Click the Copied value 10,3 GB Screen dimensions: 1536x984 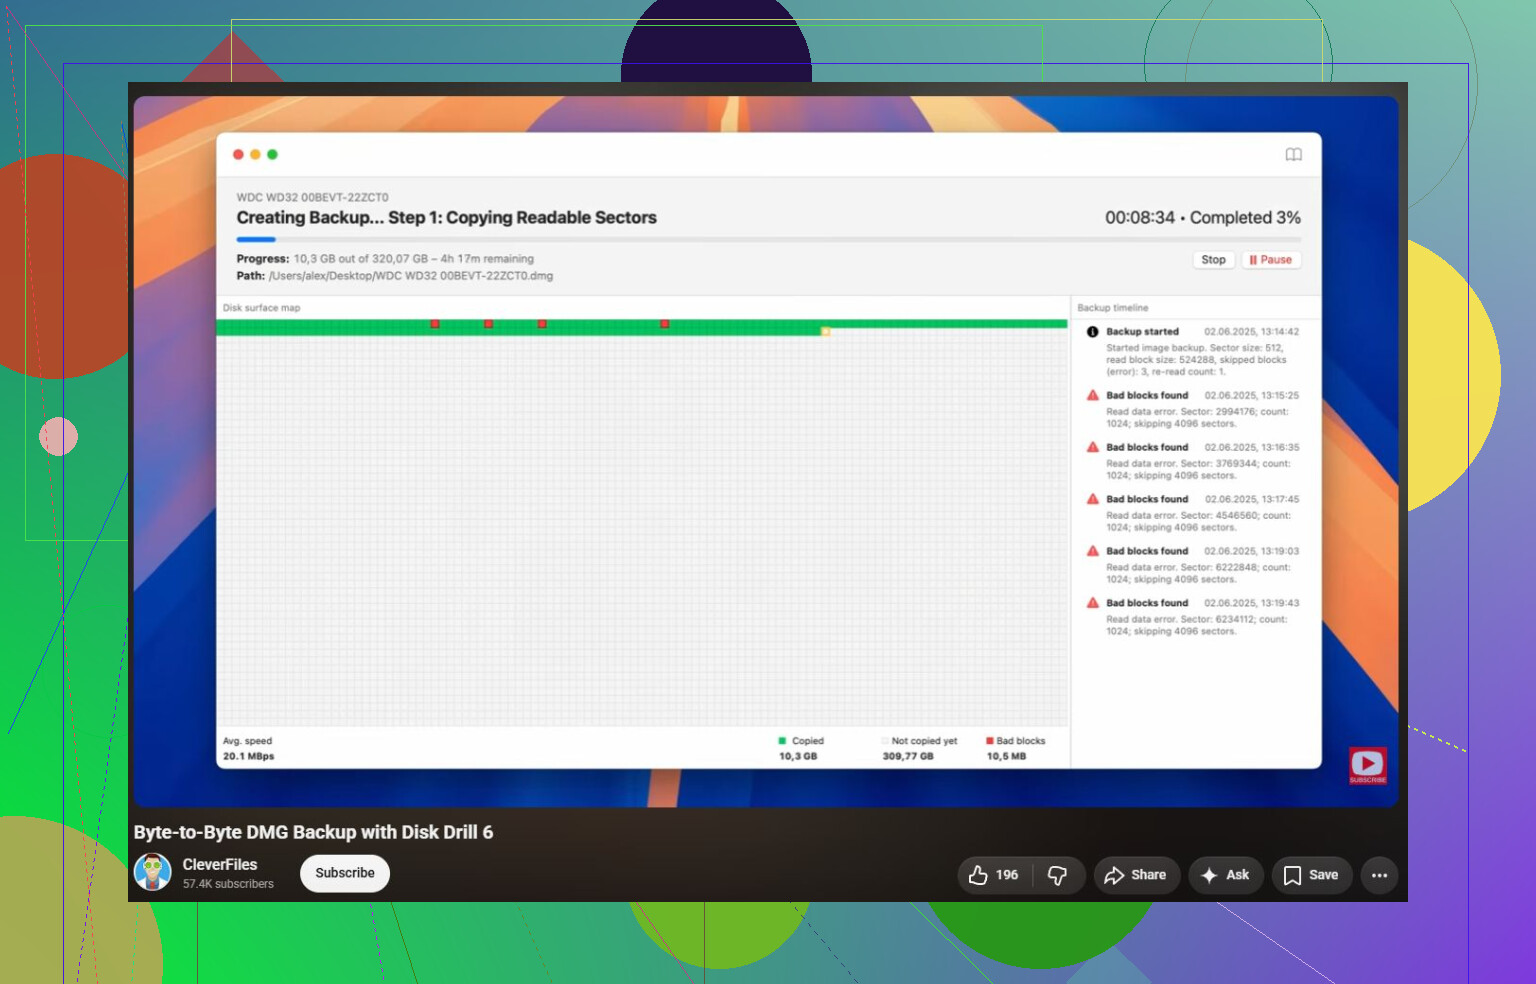tap(798, 756)
